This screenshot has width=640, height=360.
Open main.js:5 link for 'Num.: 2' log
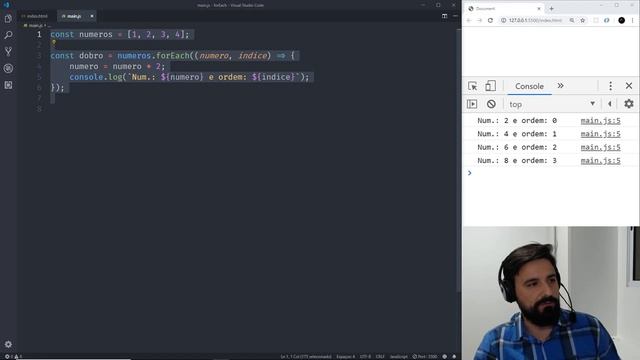tap(600, 120)
